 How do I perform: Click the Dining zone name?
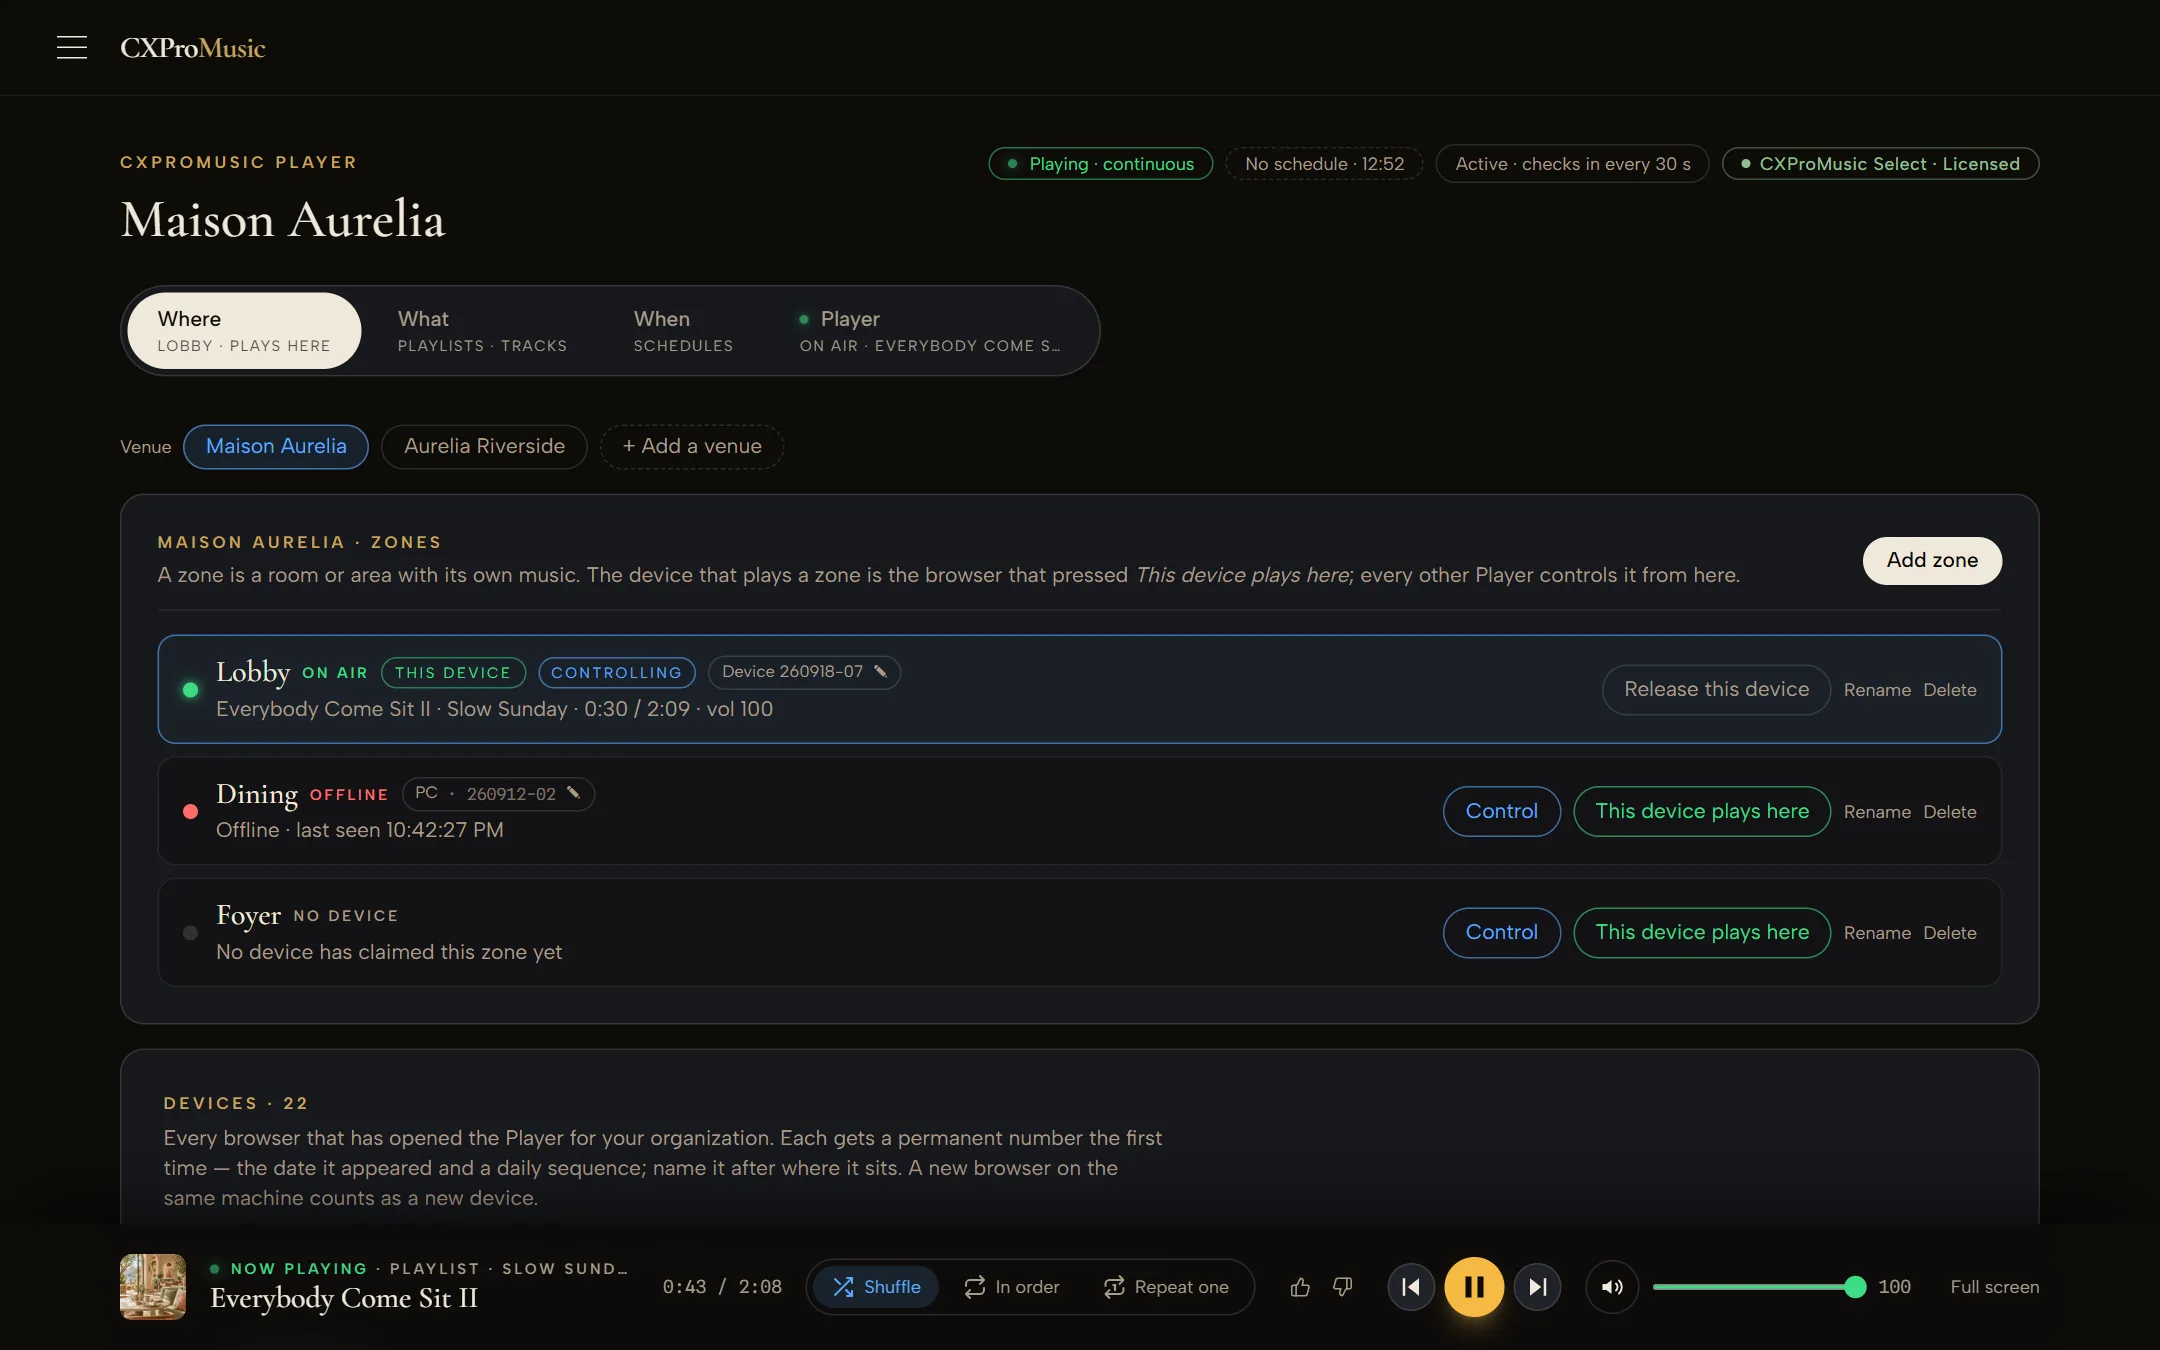point(257,793)
